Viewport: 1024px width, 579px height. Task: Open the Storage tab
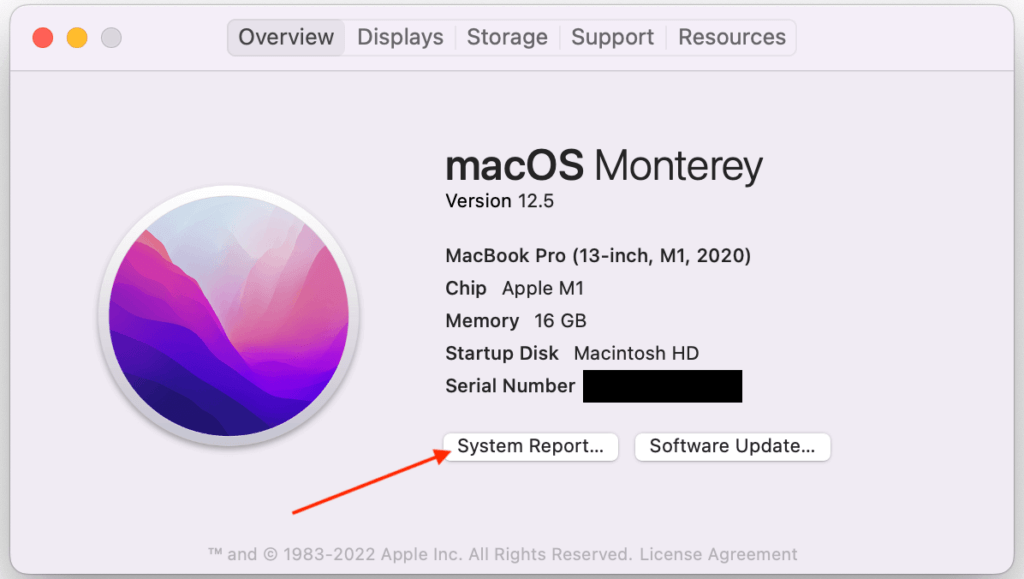[x=507, y=37]
